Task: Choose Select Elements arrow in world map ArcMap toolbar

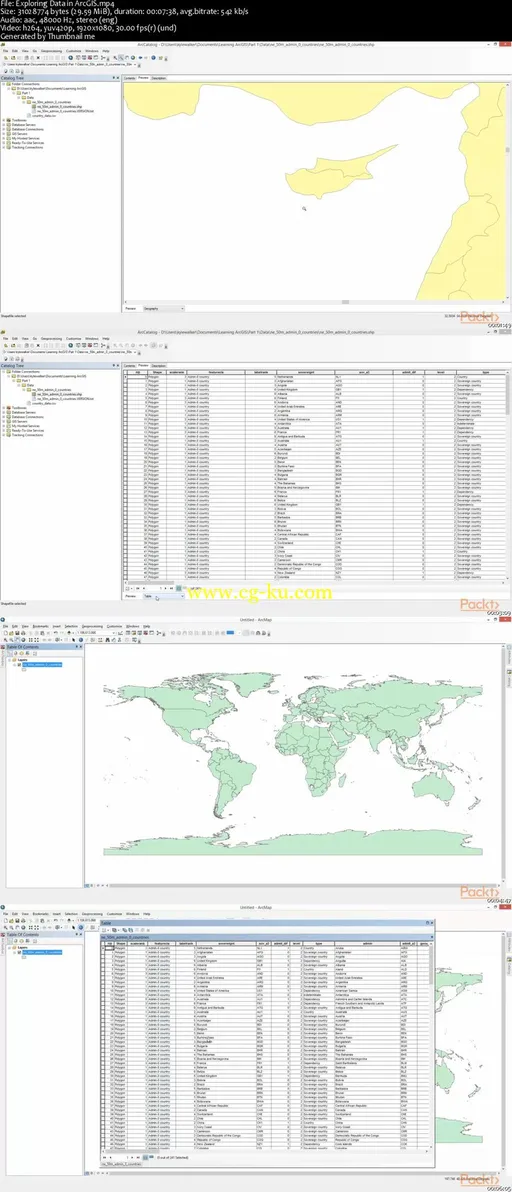Action: [74, 639]
